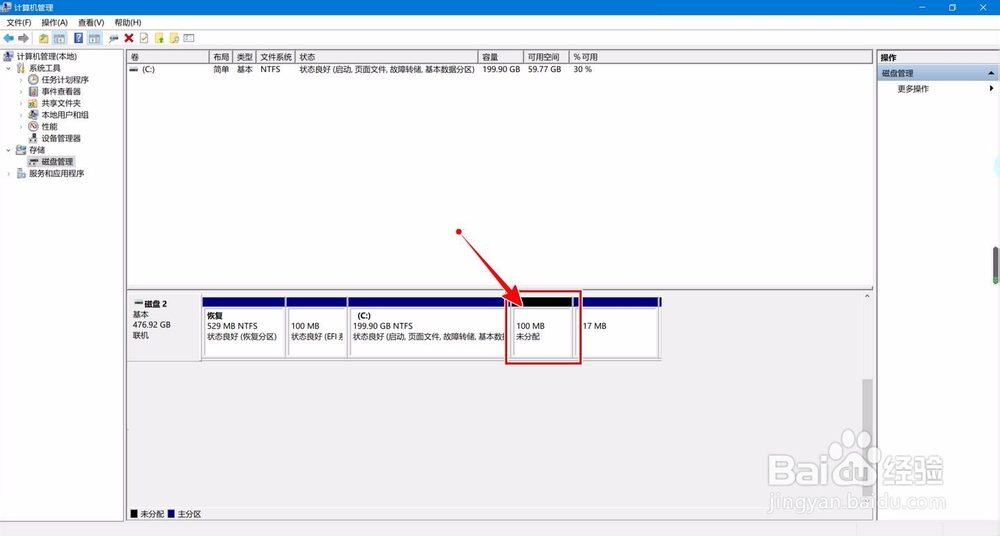Click the 存储 storage icon

pyautogui.click(x=21, y=150)
